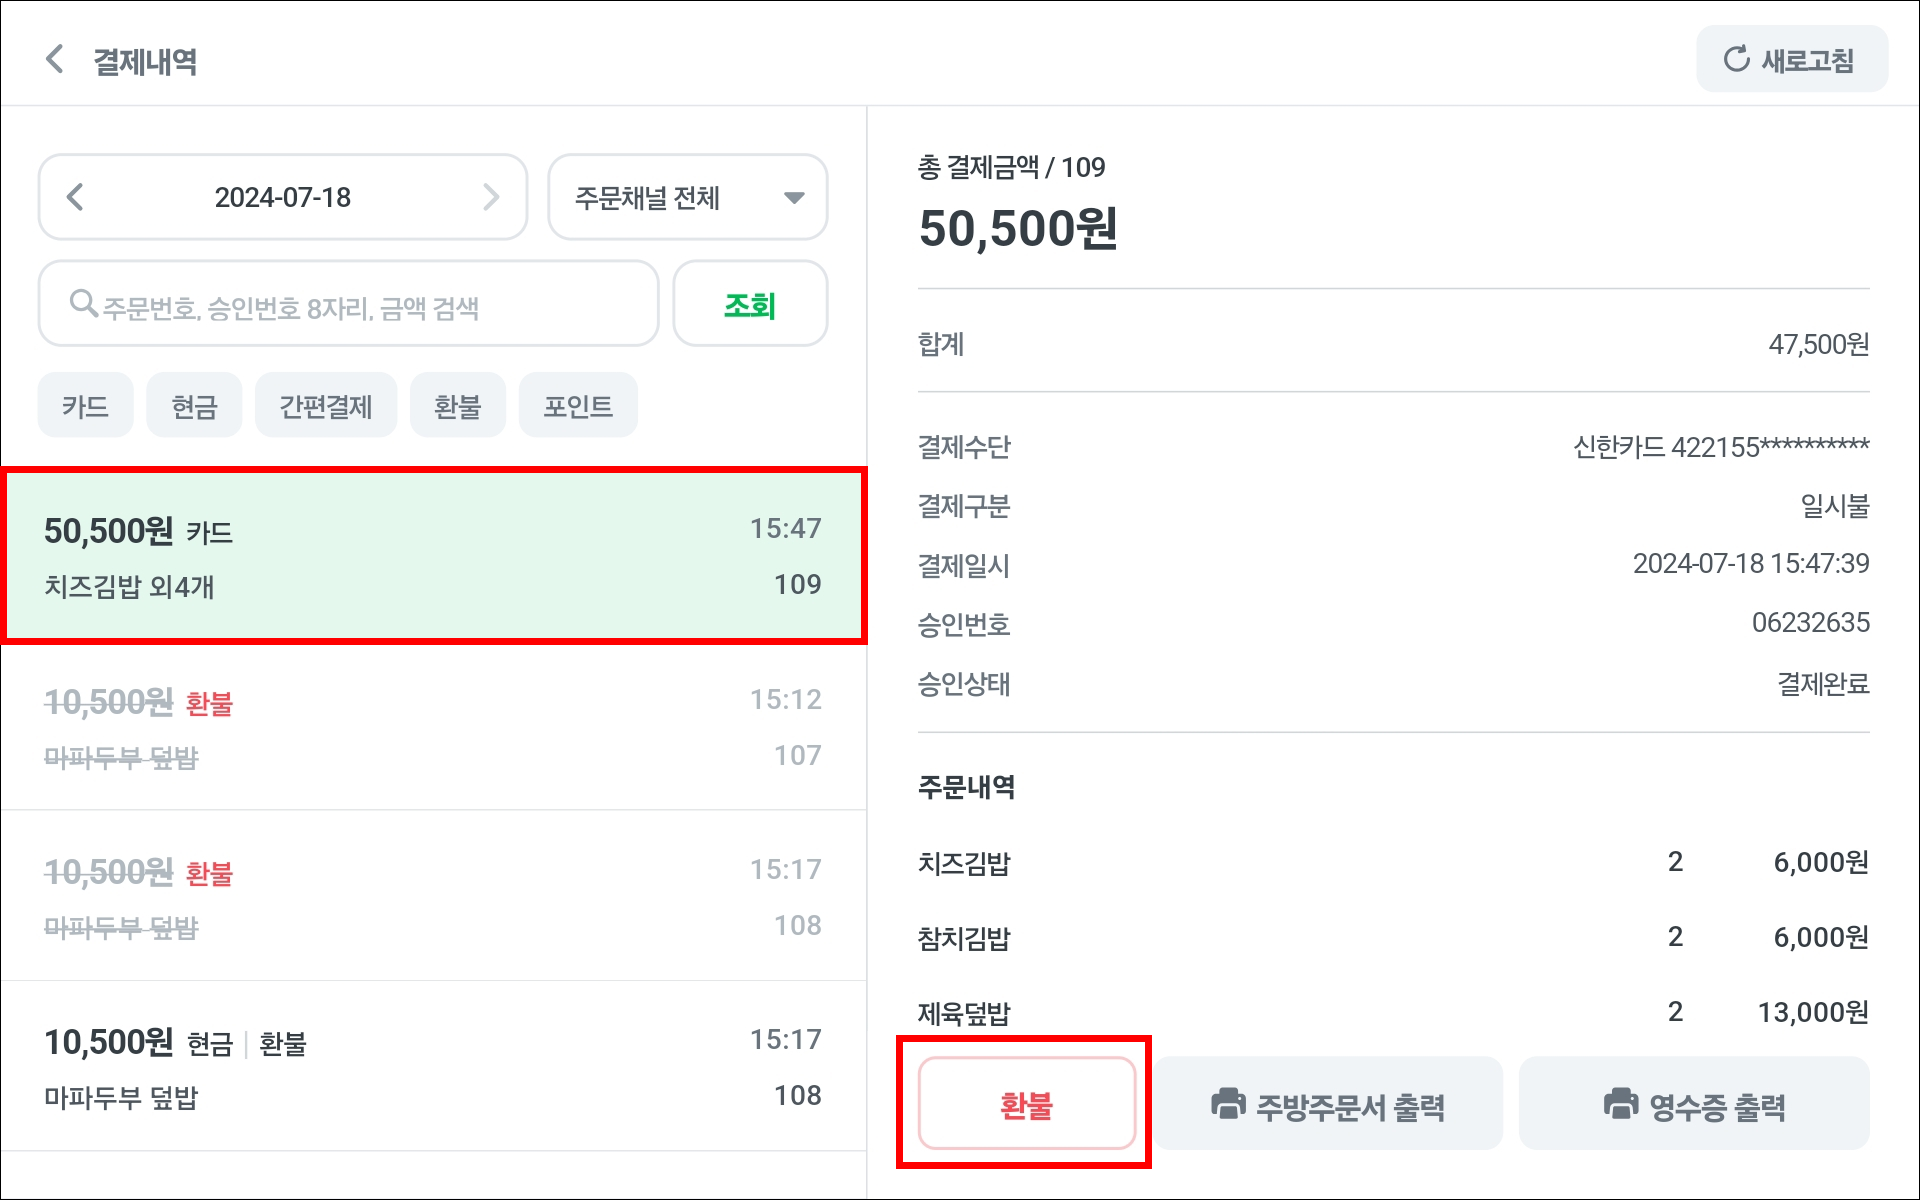Click the magnifier icon in search box
The image size is (1920, 1200).
(83, 302)
